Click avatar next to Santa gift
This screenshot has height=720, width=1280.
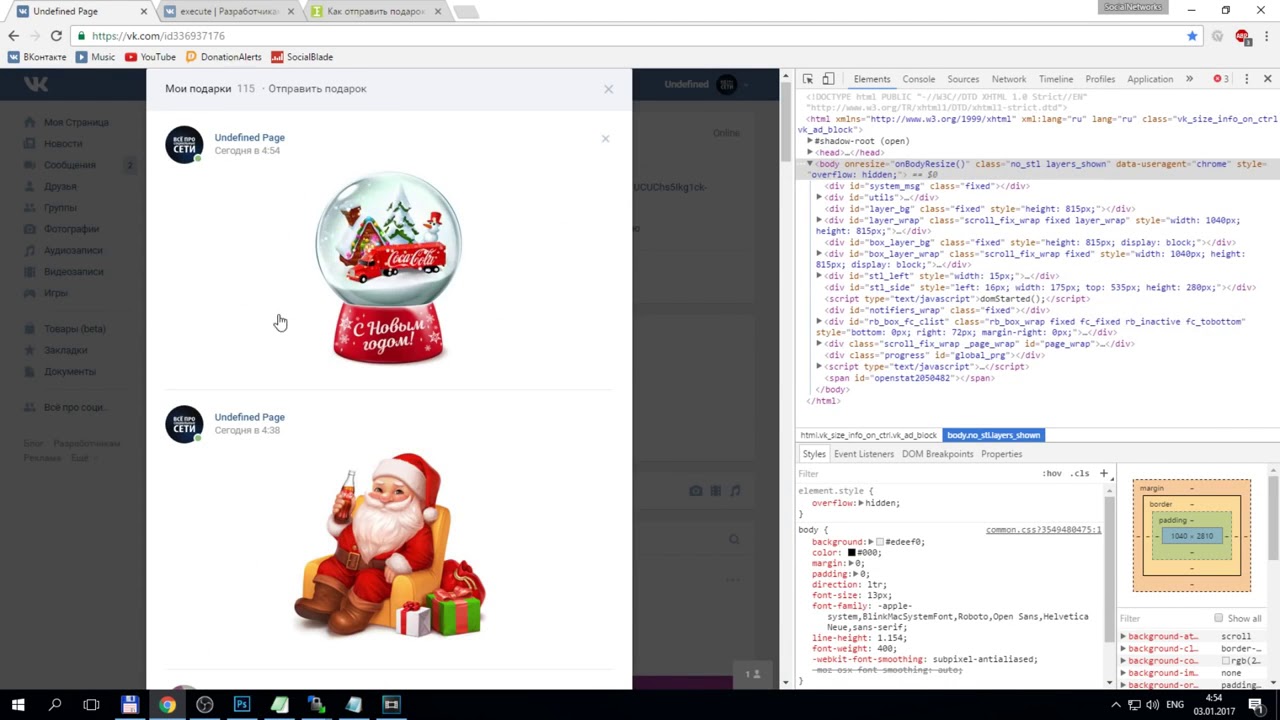click(x=184, y=424)
